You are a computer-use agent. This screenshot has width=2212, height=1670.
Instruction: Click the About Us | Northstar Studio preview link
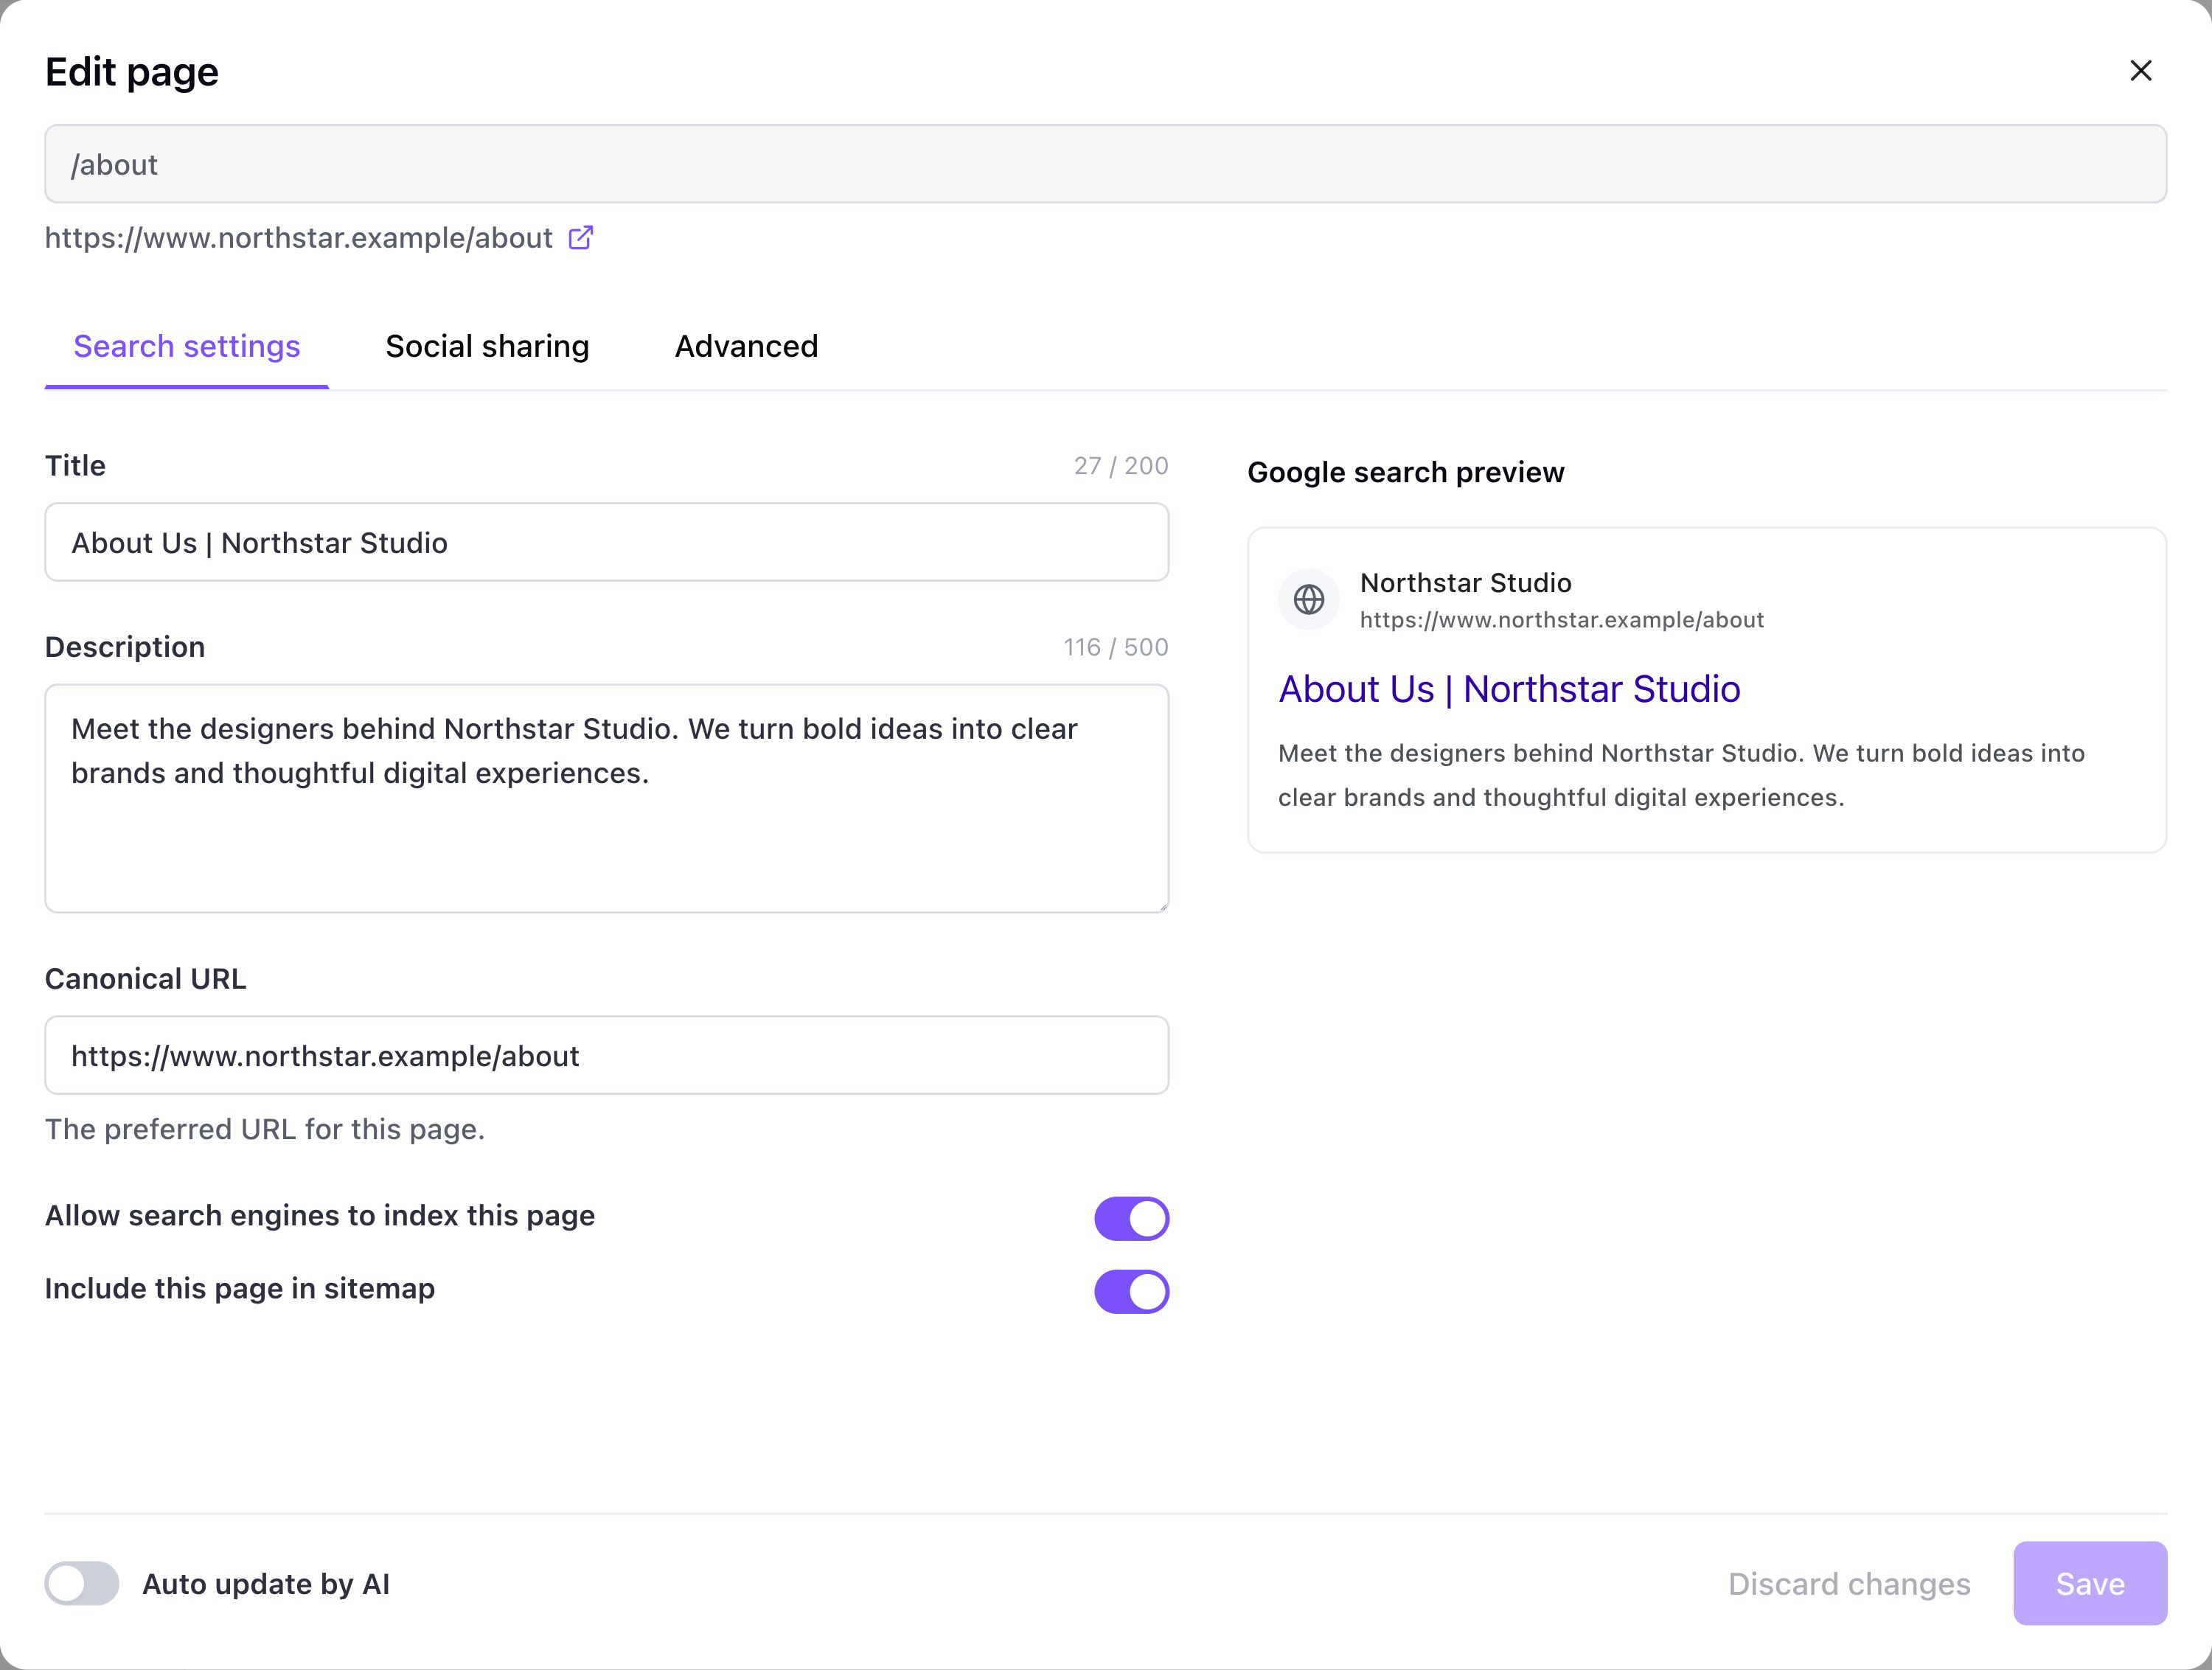click(x=1509, y=689)
